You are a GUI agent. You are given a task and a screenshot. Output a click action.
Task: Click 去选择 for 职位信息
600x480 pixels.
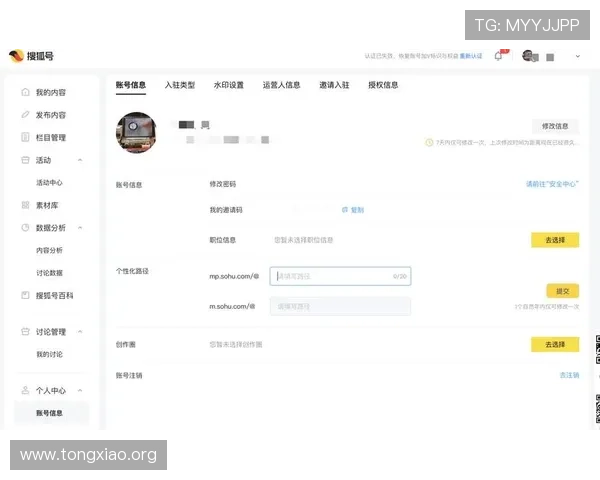[x=555, y=240]
